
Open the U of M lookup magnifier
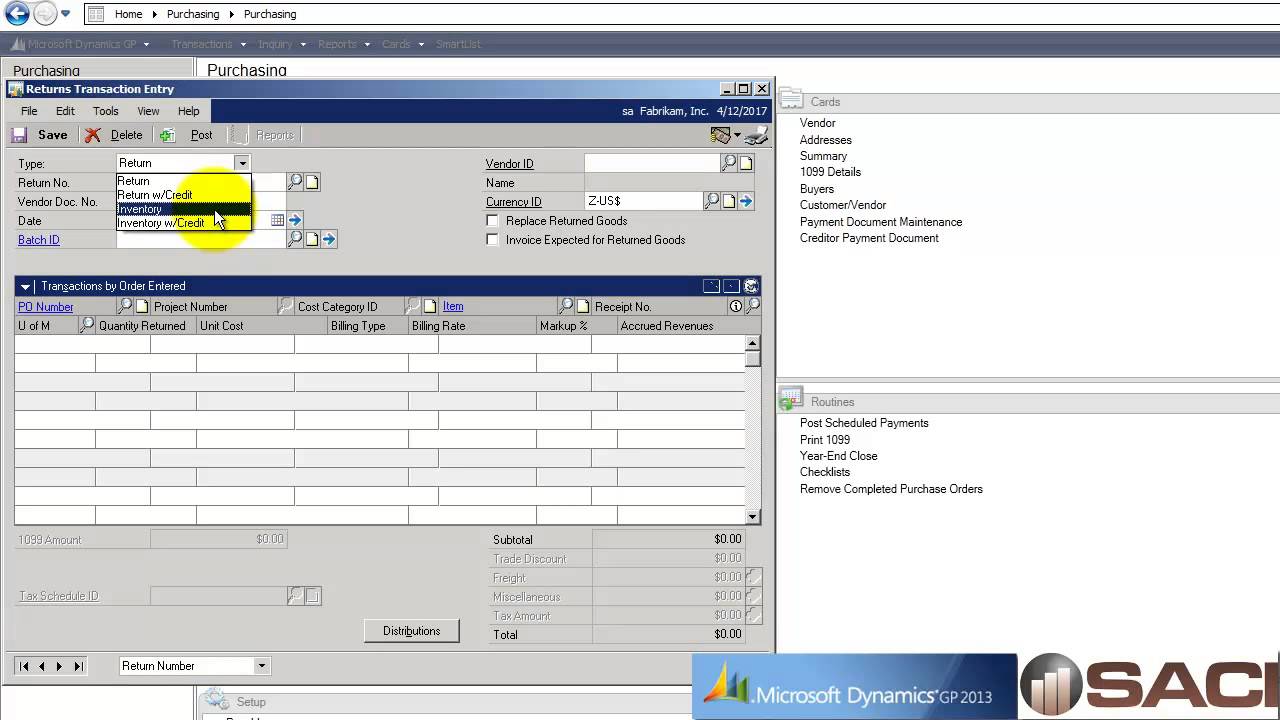tap(87, 325)
